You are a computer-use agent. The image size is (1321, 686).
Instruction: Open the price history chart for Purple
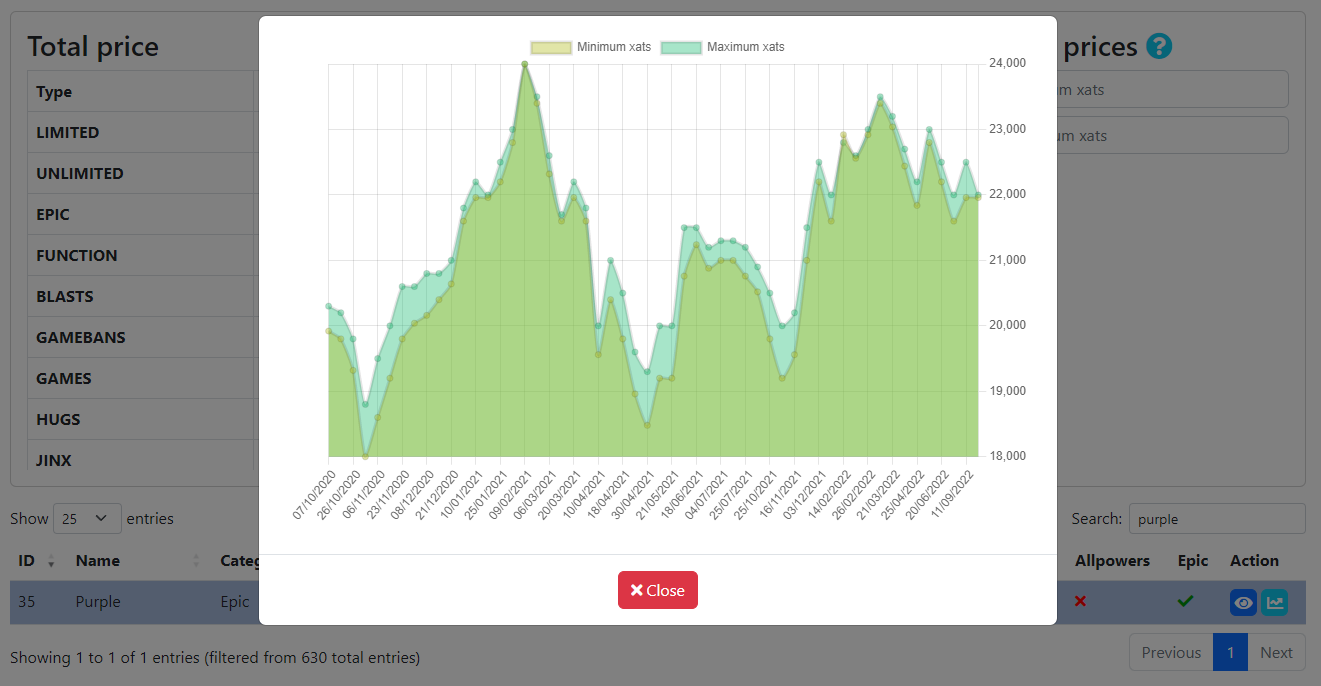coord(1275,602)
